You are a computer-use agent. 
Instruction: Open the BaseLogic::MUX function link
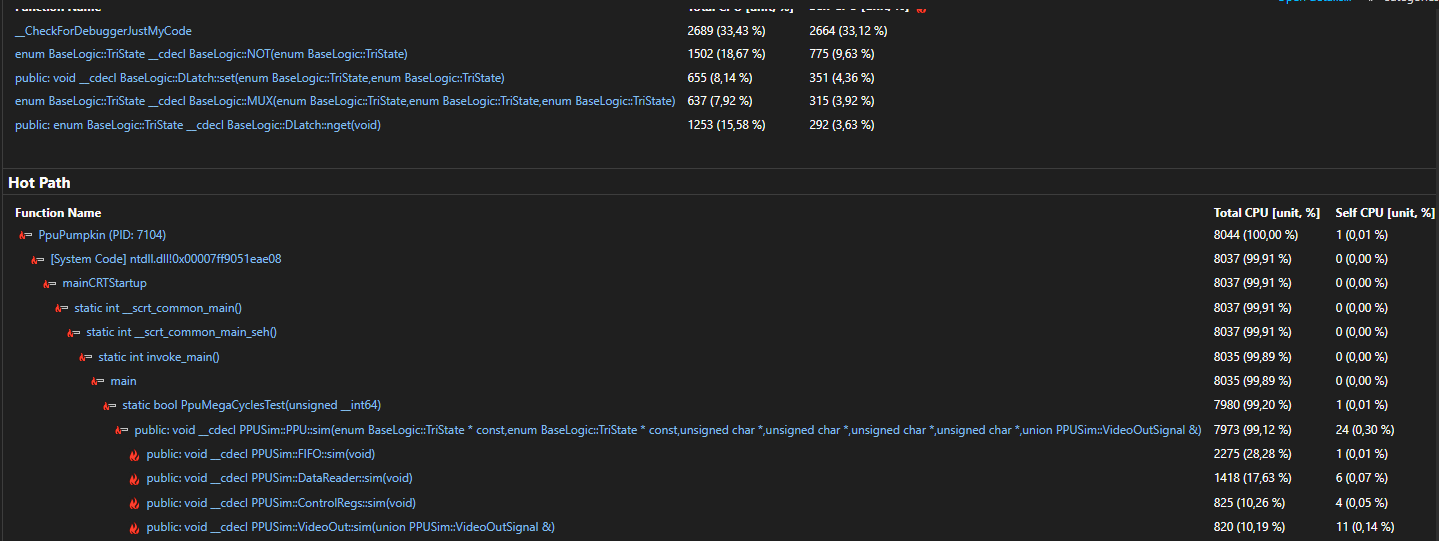(345, 101)
